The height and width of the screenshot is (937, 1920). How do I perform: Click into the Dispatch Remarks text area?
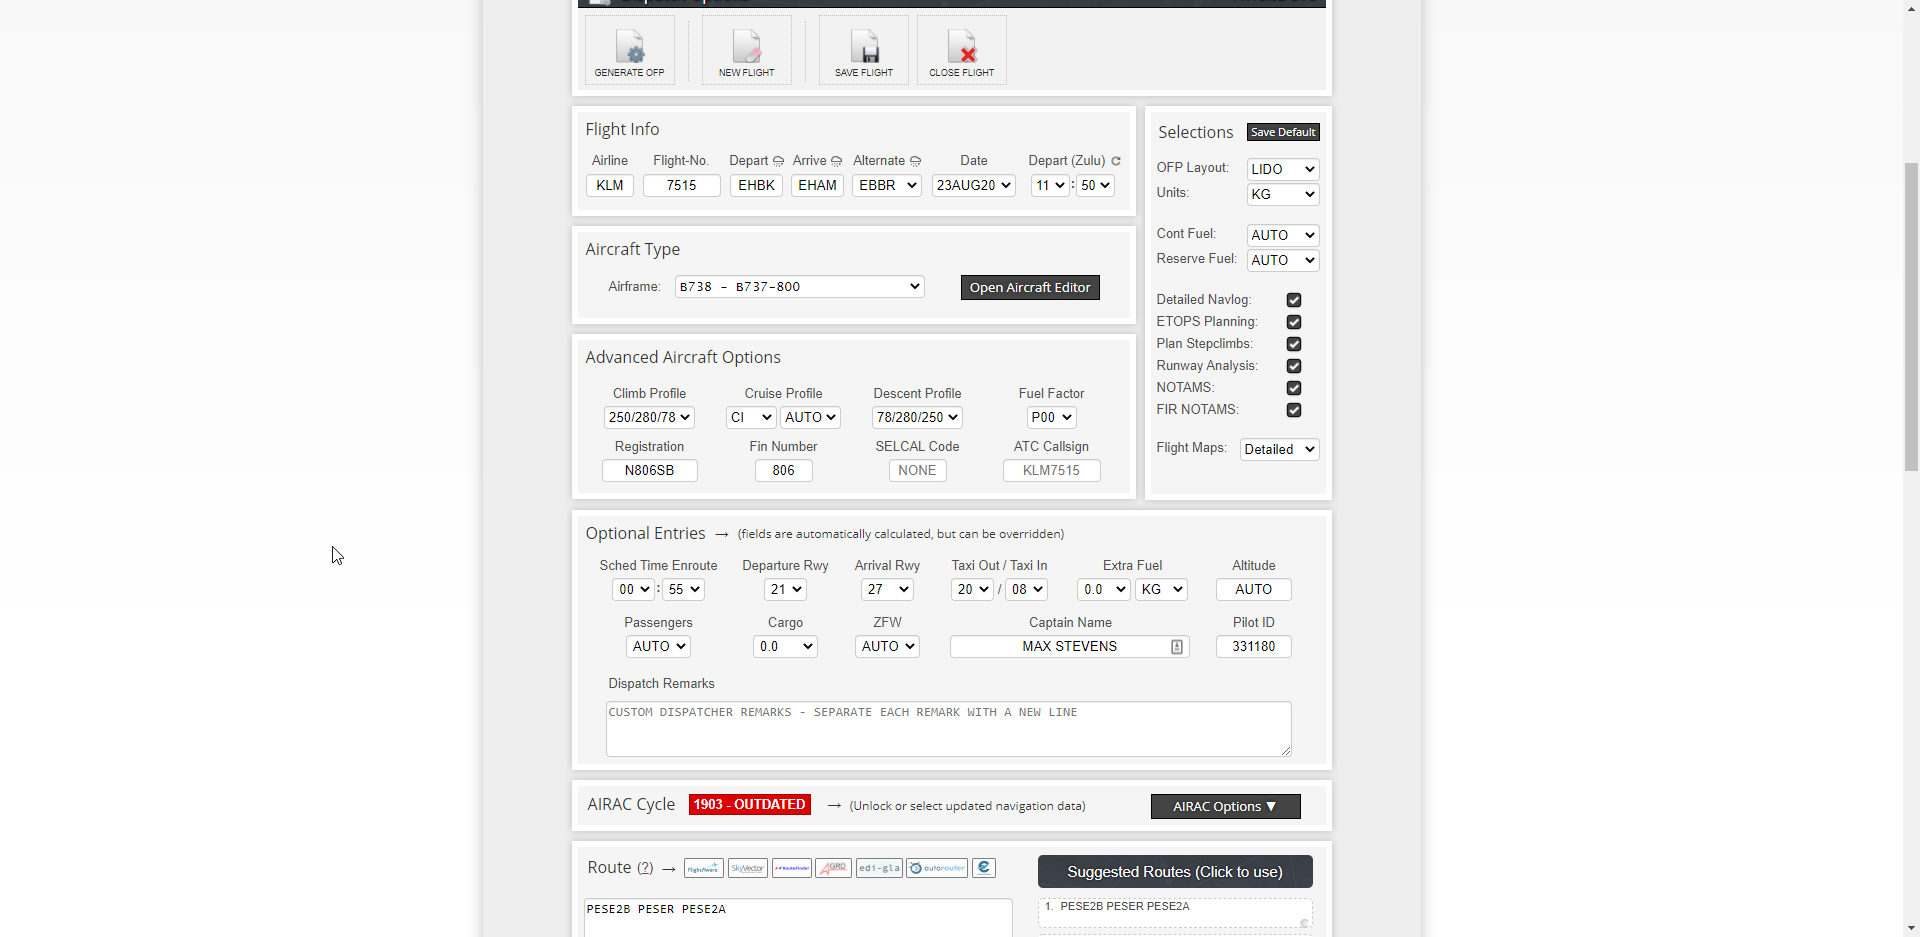click(947, 729)
